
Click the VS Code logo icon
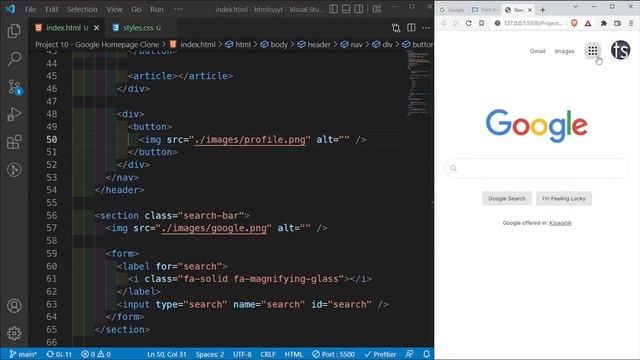10,9
